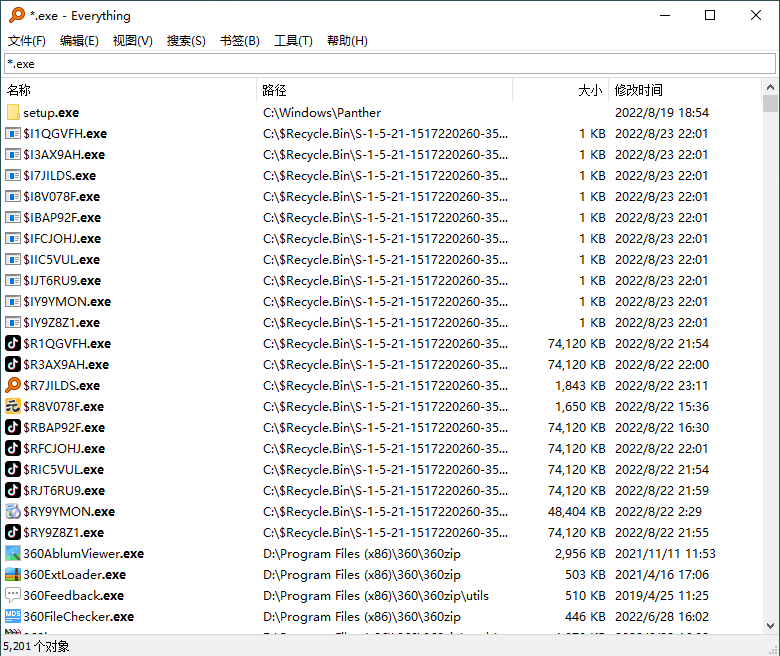Select file name 360FileChecker.exe

79,616
